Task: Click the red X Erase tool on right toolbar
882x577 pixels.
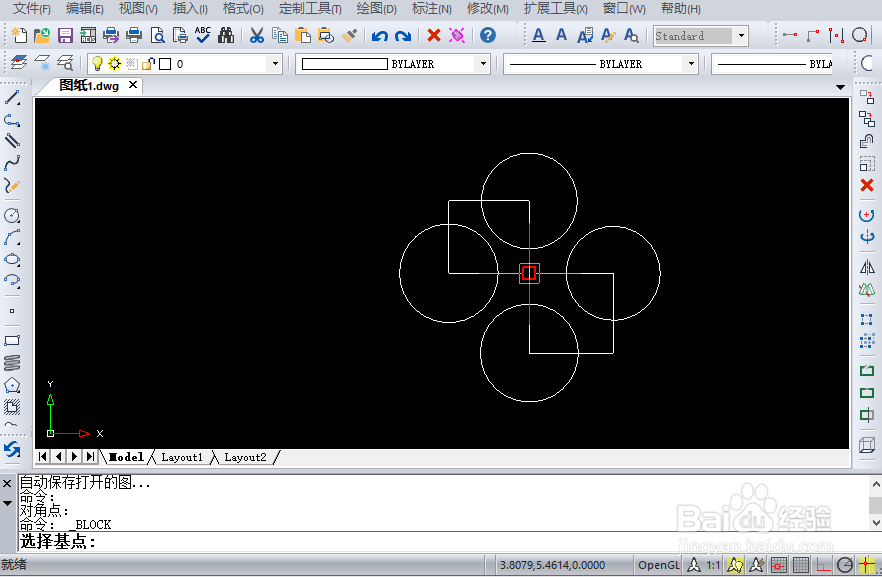Action: [x=867, y=185]
